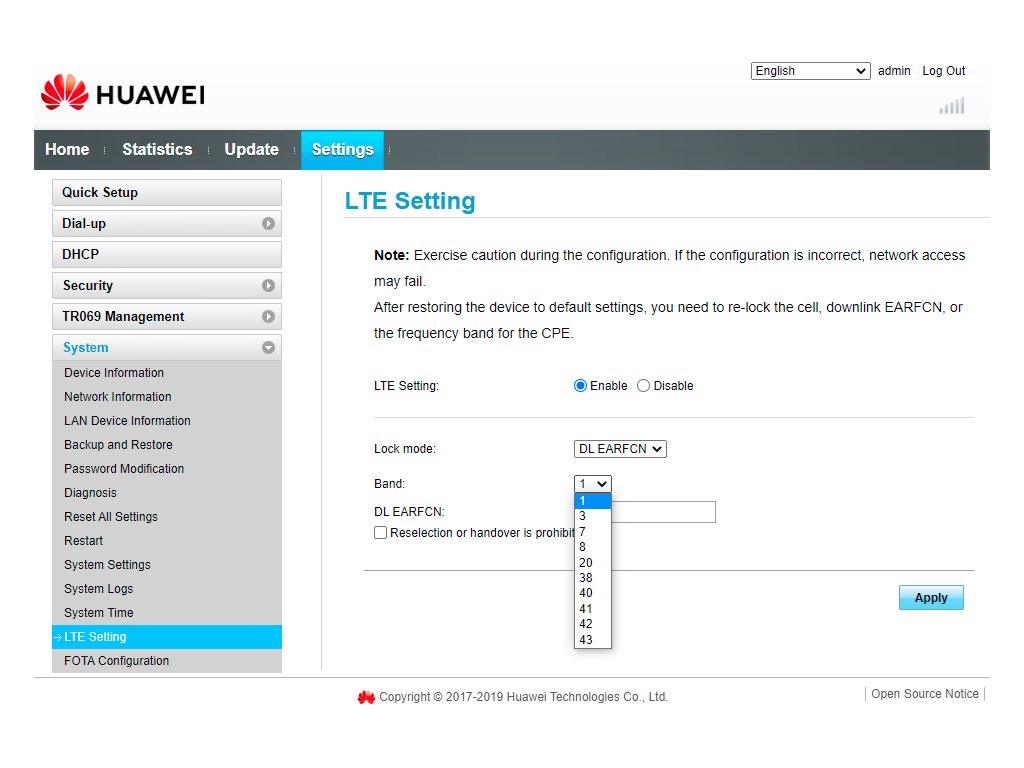The height and width of the screenshot is (768, 1024).
Task: Select the Enable LTE Setting radio button
Action: [x=580, y=386]
